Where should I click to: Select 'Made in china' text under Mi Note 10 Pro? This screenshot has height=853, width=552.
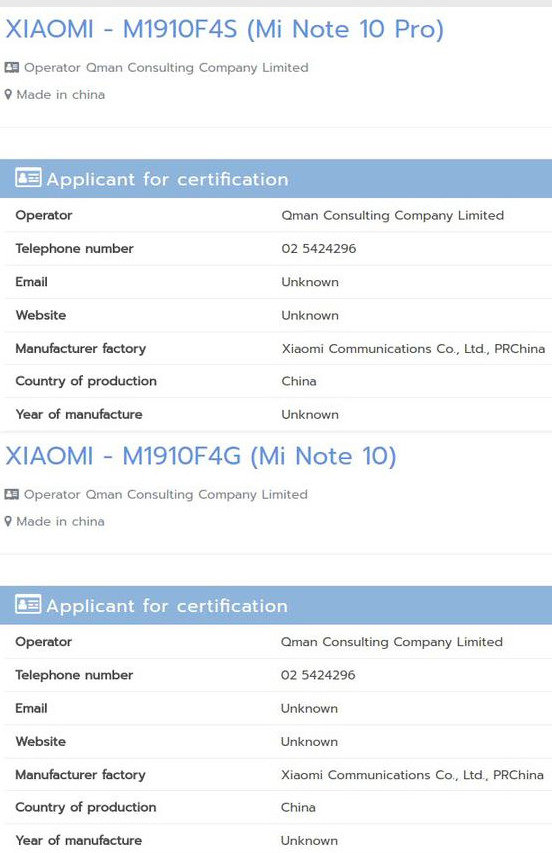click(x=61, y=95)
